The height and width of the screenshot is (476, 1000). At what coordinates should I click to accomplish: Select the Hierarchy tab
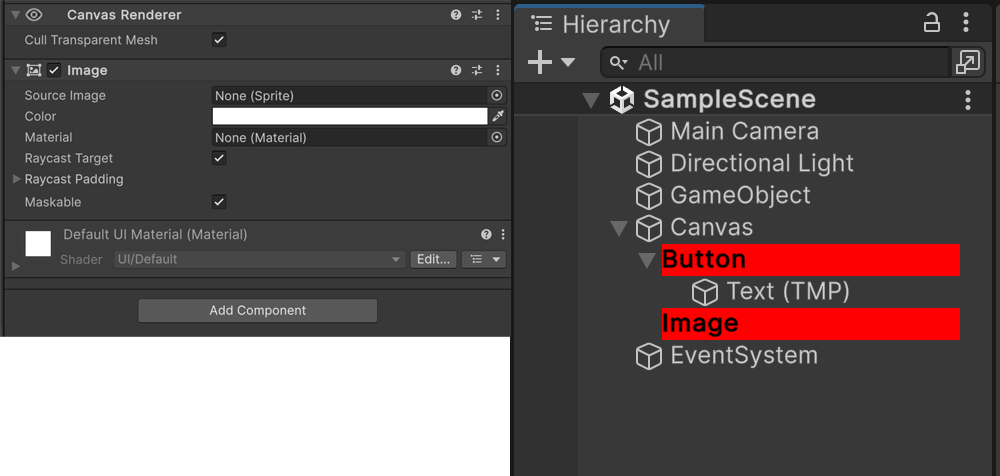tap(610, 25)
